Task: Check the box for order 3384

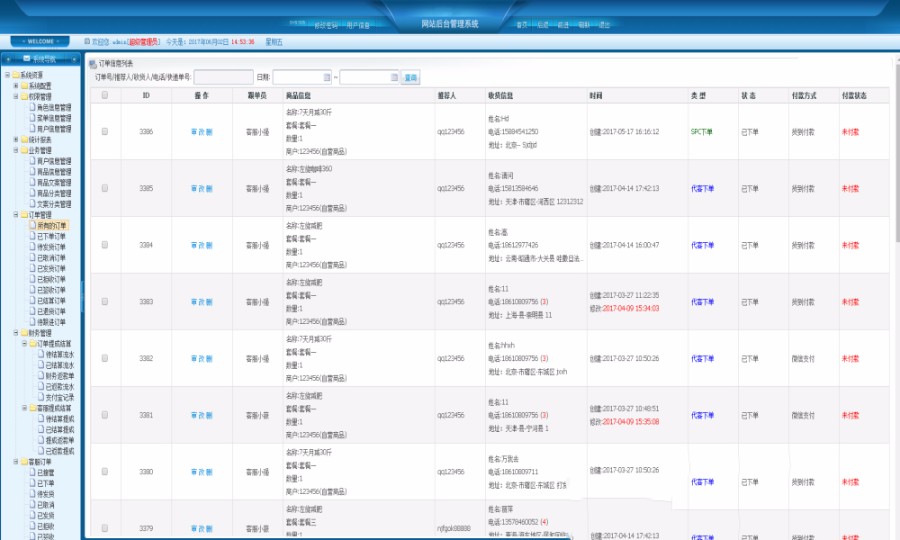Action: [x=104, y=244]
